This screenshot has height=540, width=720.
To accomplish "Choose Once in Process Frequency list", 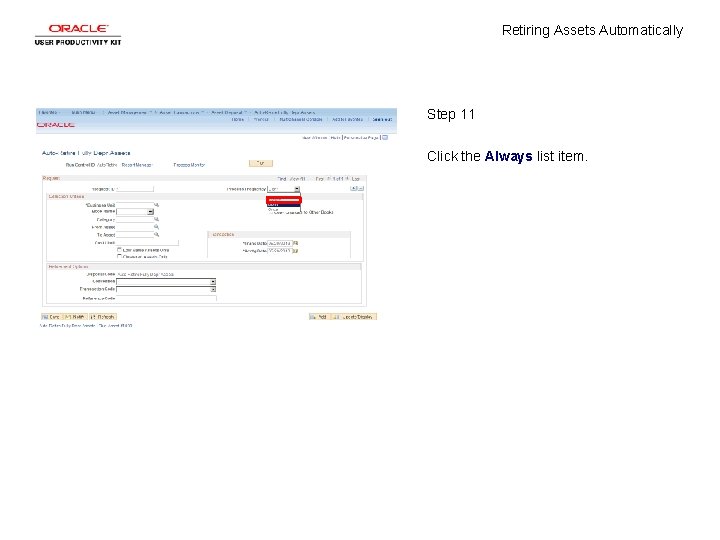I will point(284,209).
